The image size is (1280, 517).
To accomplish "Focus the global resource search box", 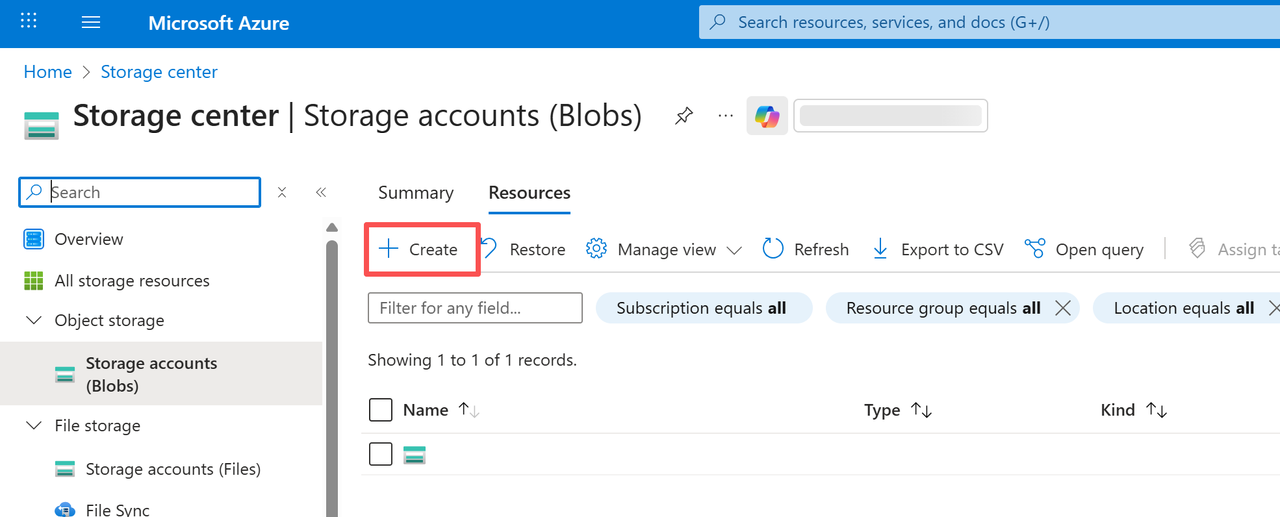I will pyautogui.click(x=989, y=22).
